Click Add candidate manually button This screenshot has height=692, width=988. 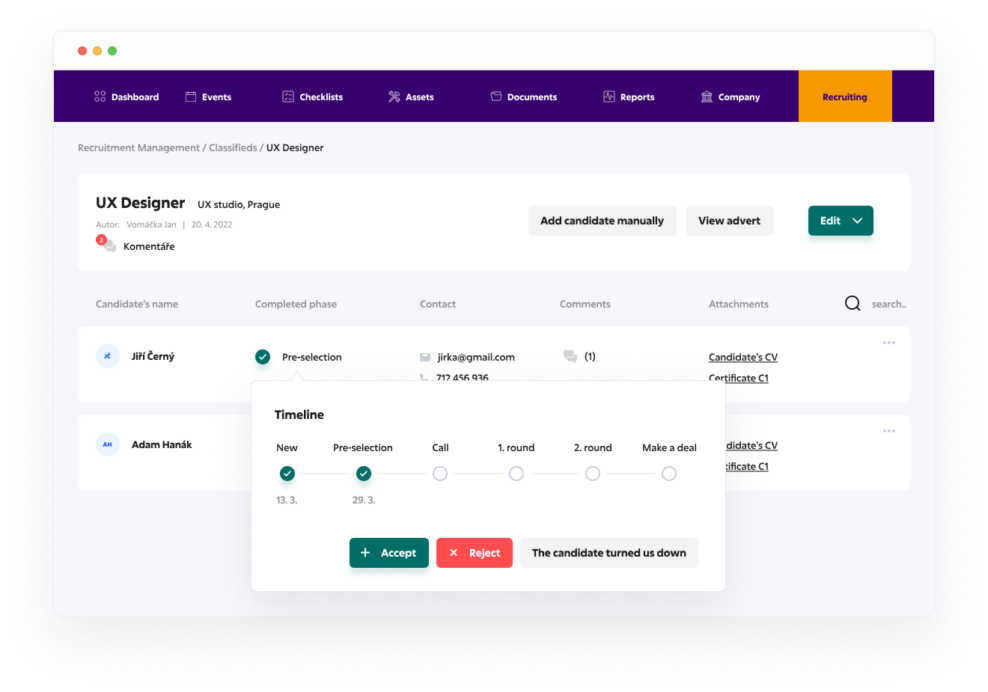click(x=602, y=221)
